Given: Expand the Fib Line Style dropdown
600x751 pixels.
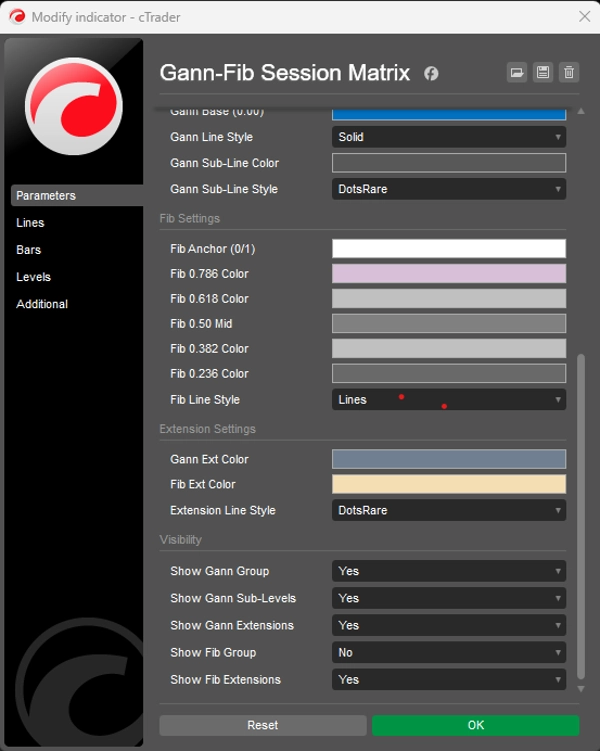Looking at the screenshot, I should (448, 400).
